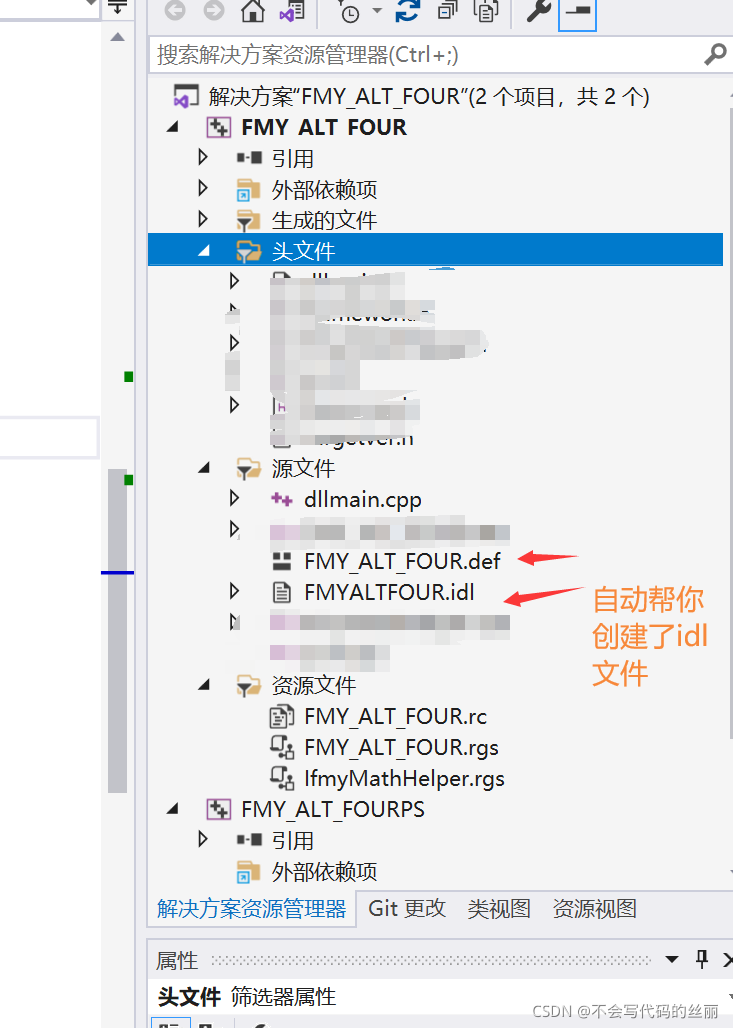Click the pending changes filter clock icon
Image resolution: width=733 pixels, height=1028 pixels.
click(x=349, y=12)
